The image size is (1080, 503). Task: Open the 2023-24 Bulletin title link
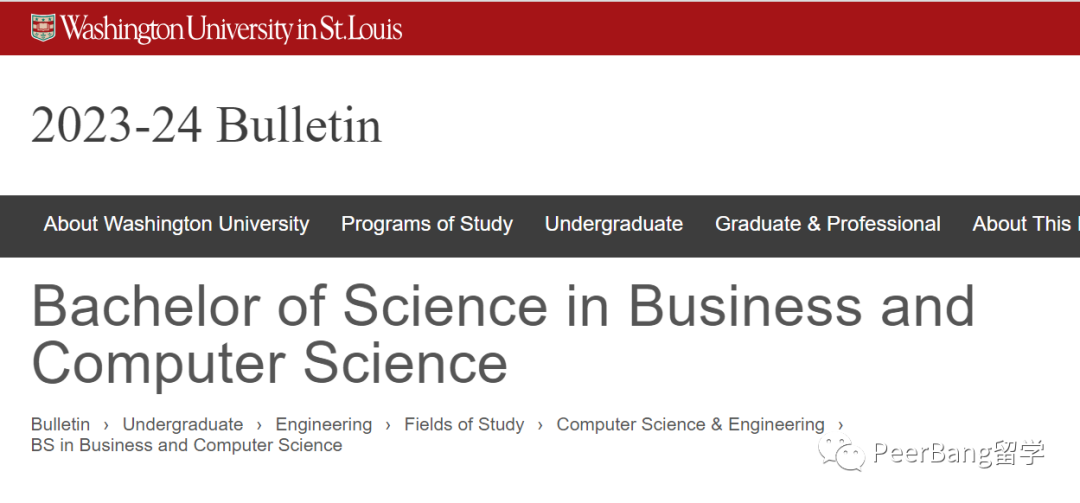pos(206,125)
